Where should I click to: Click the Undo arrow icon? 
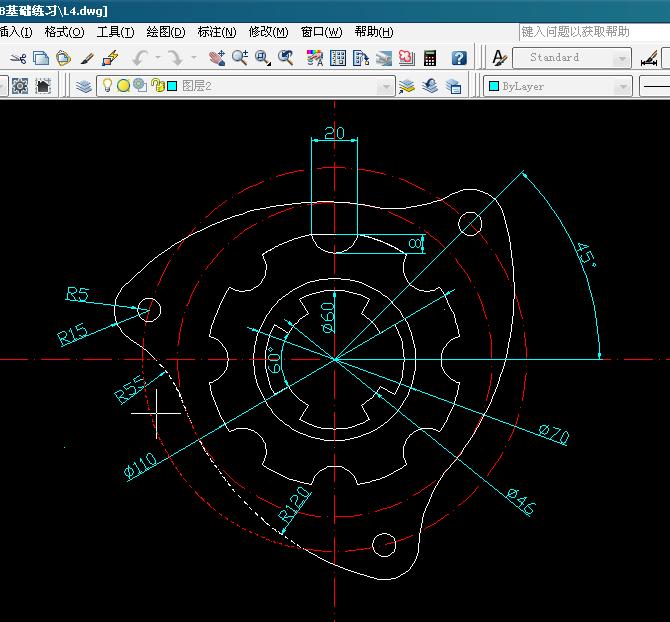[x=140, y=58]
